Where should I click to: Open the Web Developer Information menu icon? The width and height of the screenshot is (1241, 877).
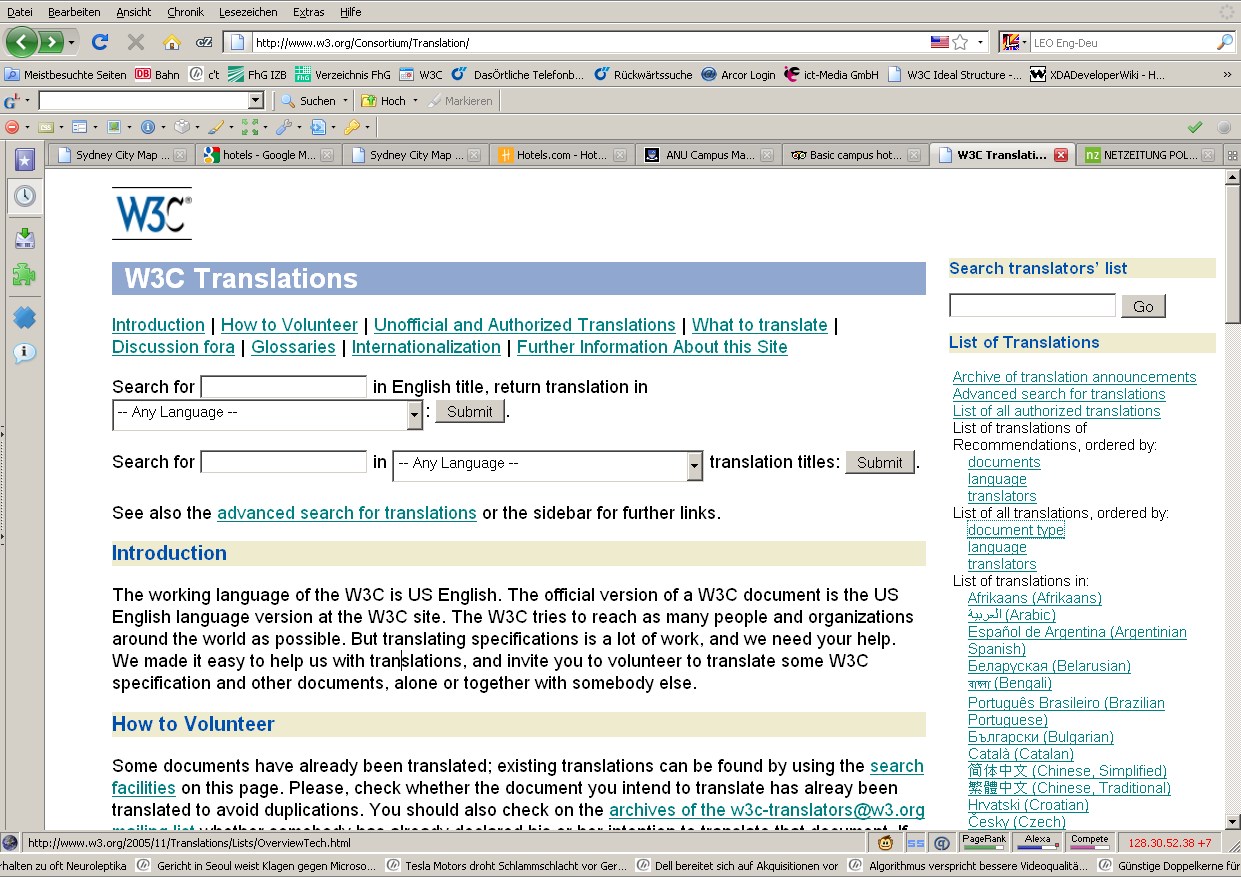click(147, 127)
